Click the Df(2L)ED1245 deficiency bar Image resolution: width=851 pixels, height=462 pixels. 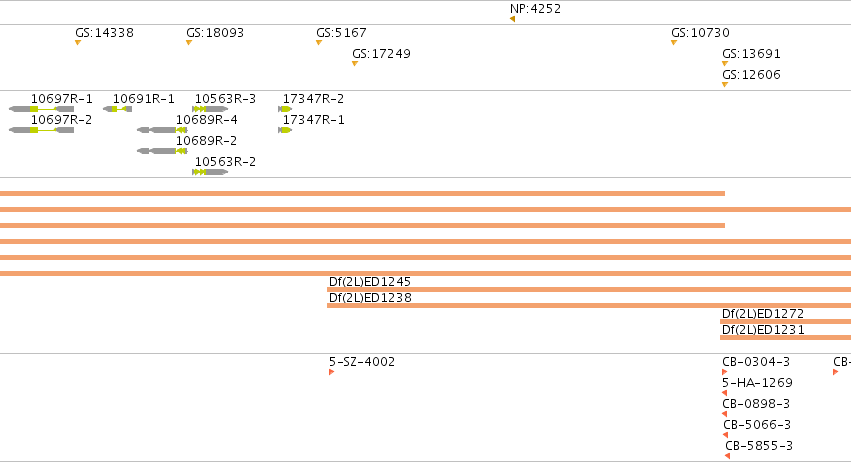click(589, 290)
